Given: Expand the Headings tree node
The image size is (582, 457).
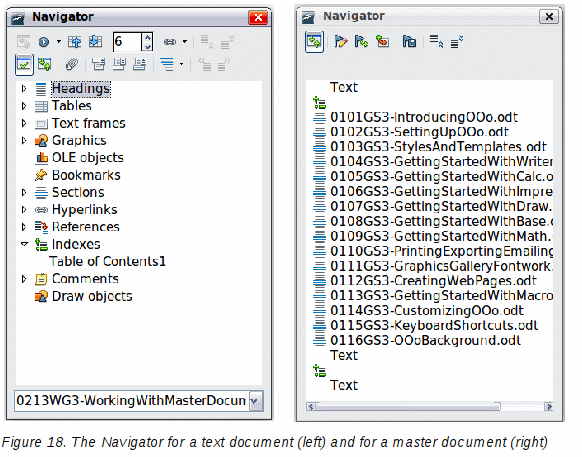Looking at the screenshot, I should click(x=24, y=88).
